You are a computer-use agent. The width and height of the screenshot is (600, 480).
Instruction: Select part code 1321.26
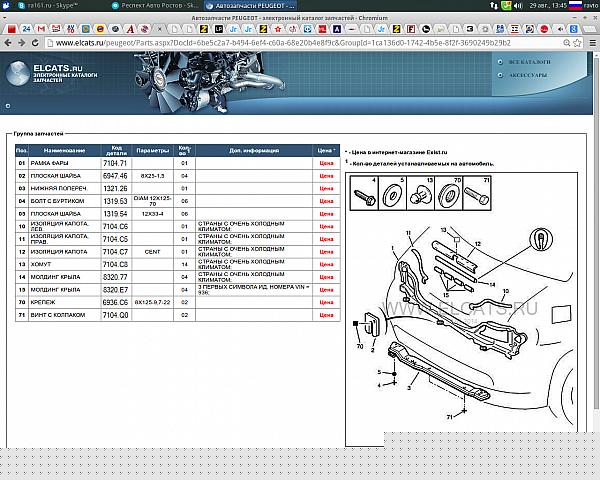click(115, 188)
